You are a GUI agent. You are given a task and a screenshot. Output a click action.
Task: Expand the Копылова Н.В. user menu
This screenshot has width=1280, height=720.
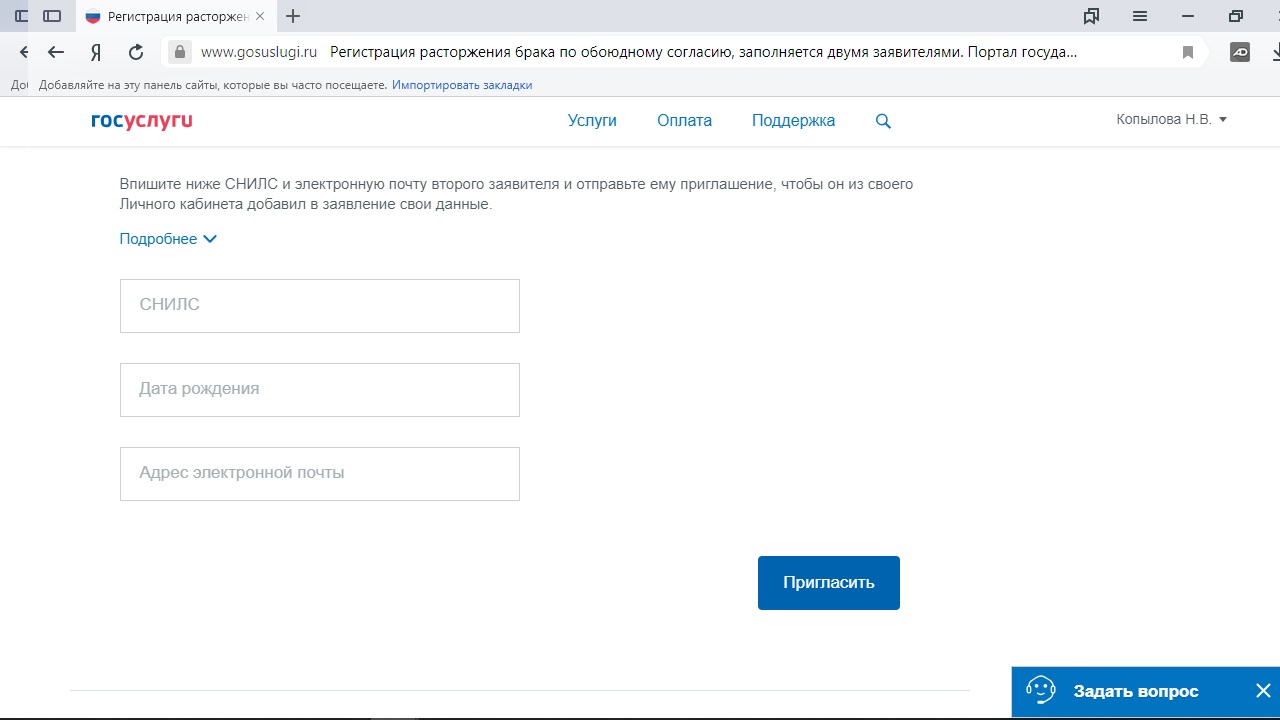[x=1171, y=119]
